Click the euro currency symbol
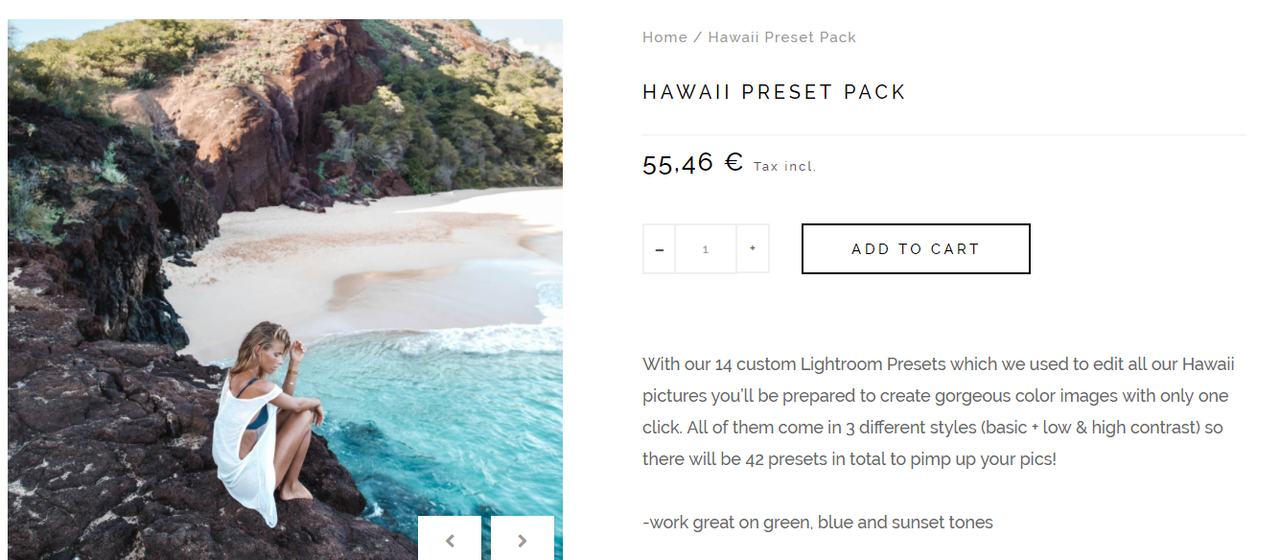 pos(733,162)
